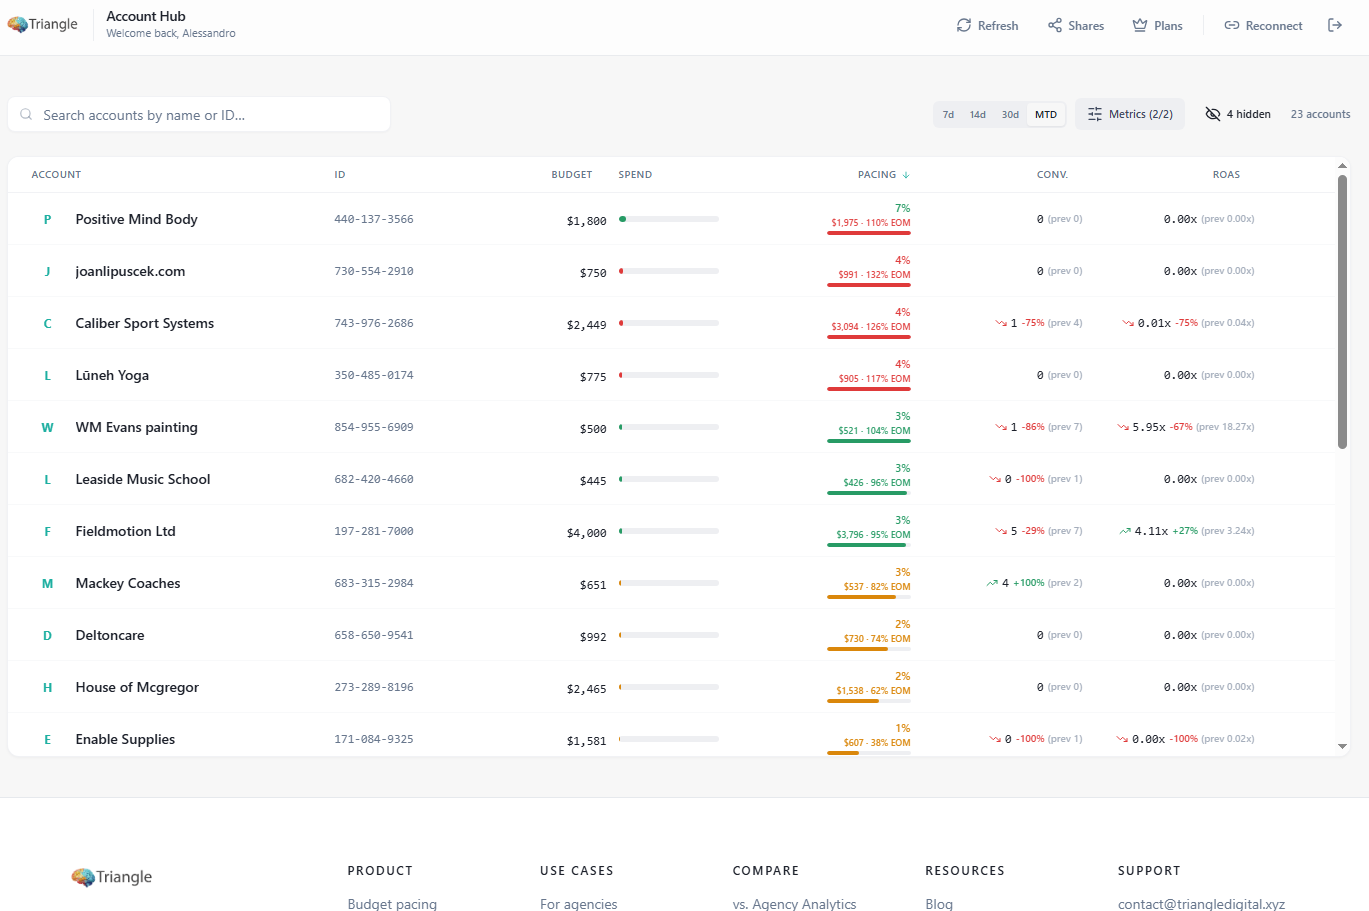Click the logout arrow icon

[x=1335, y=25]
